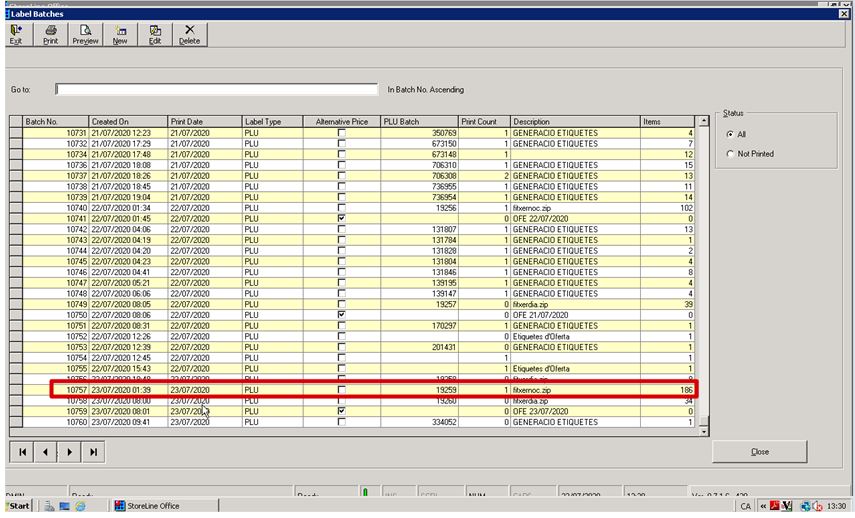Delete the batch using the Delete icon
This screenshot has height=518, width=855.
coord(189,34)
